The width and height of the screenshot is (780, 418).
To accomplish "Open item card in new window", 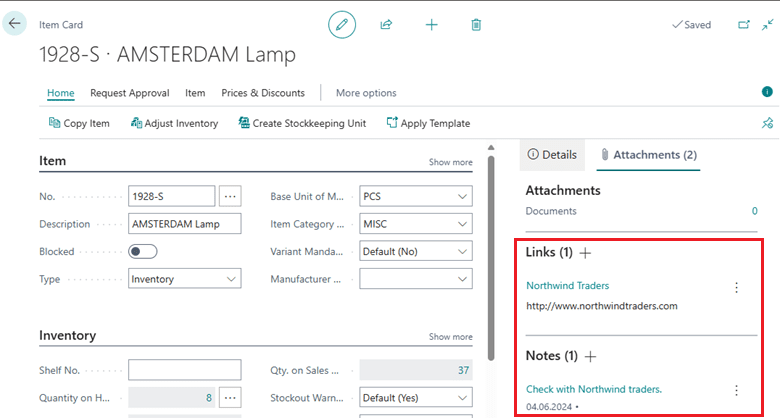I will pos(743,25).
